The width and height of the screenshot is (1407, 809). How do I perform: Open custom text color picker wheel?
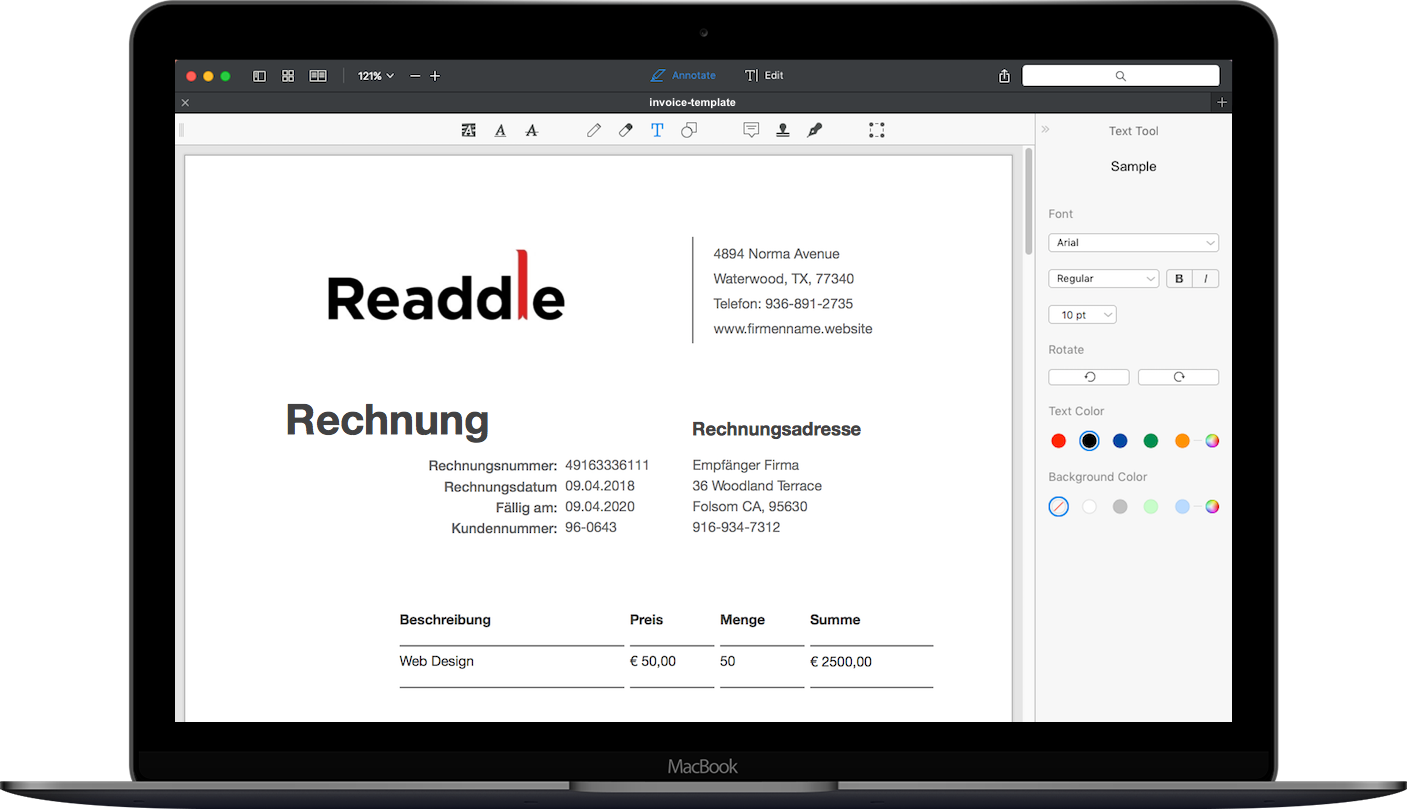[1212, 441]
